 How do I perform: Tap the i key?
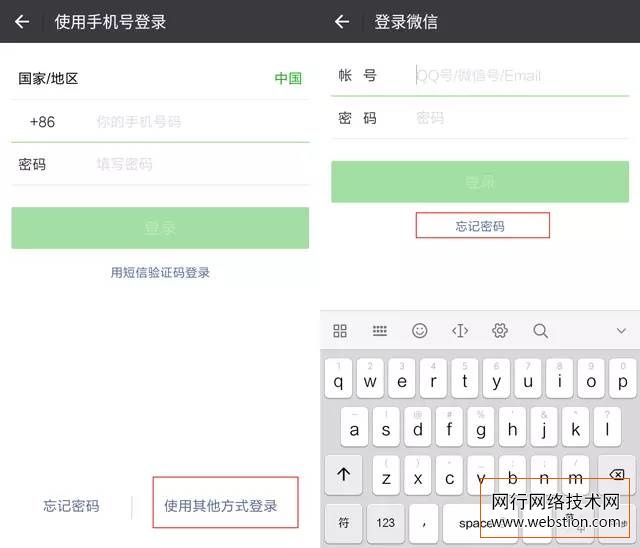[560, 379]
